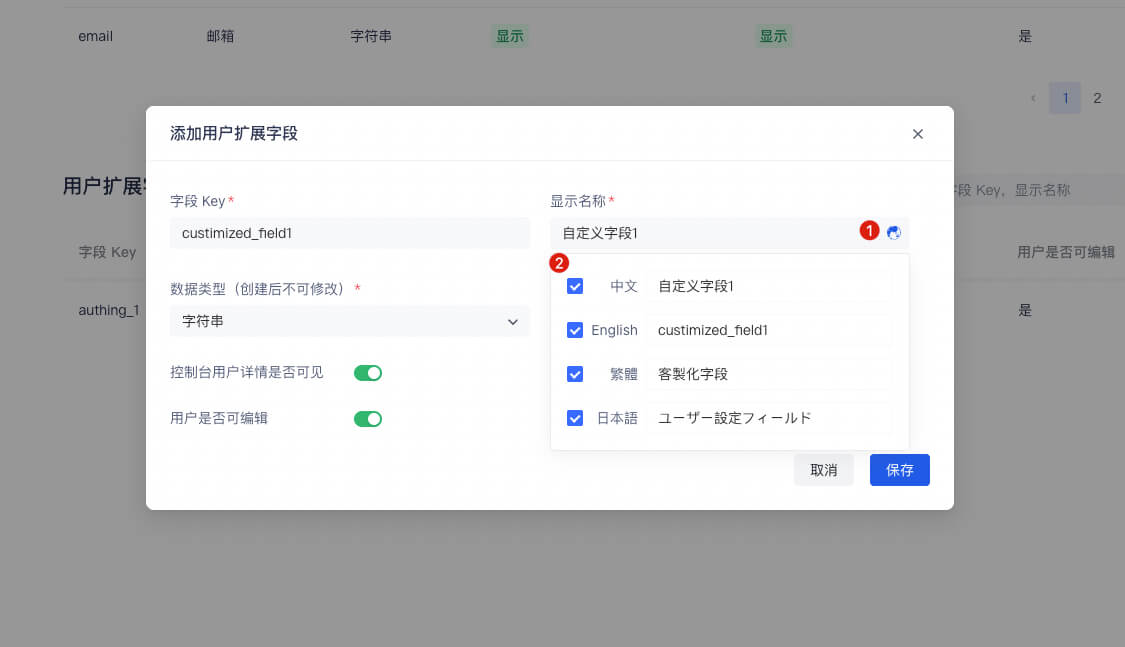Uncheck the 日本語 language checkbox
This screenshot has height=647, width=1125.
coord(575,418)
